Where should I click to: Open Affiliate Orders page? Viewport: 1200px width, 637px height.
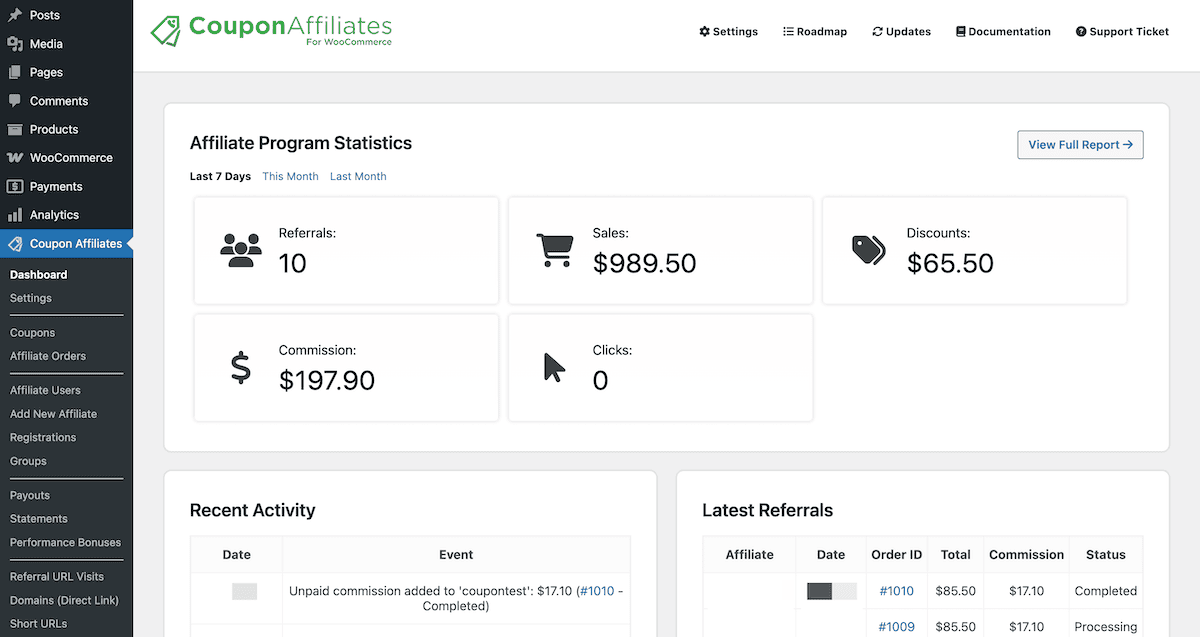48,356
